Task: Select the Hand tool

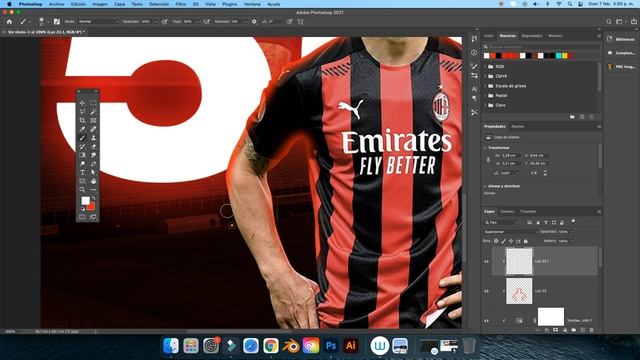Action: 93,181
